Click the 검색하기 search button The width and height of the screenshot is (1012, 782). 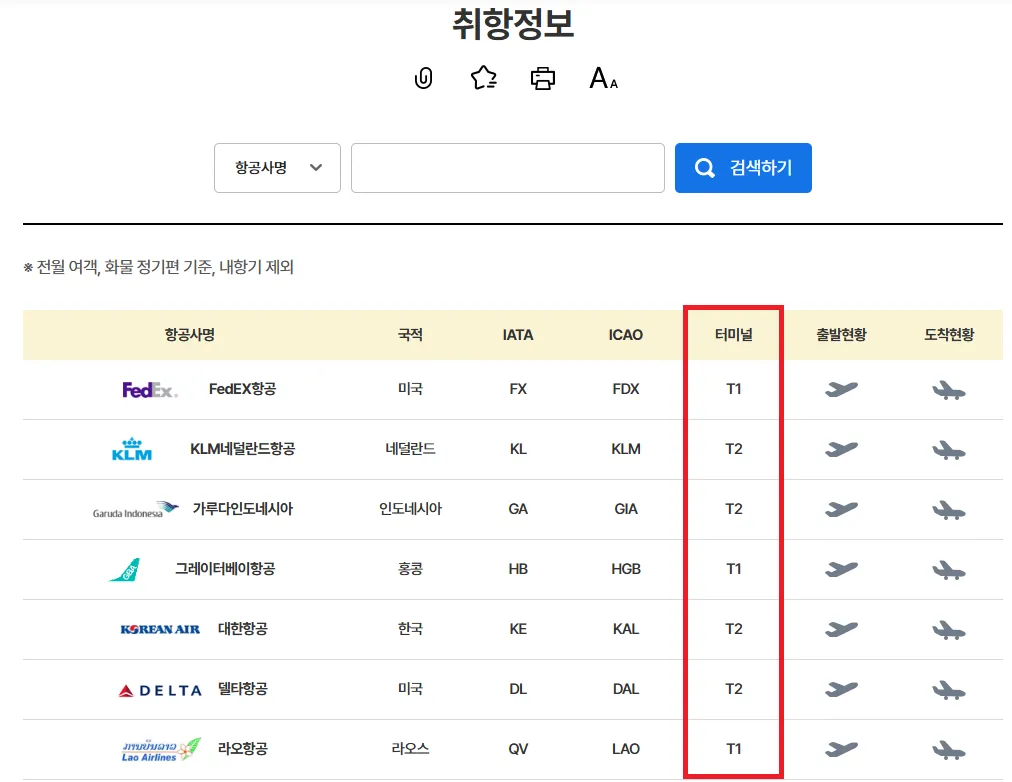pyautogui.click(x=743, y=168)
